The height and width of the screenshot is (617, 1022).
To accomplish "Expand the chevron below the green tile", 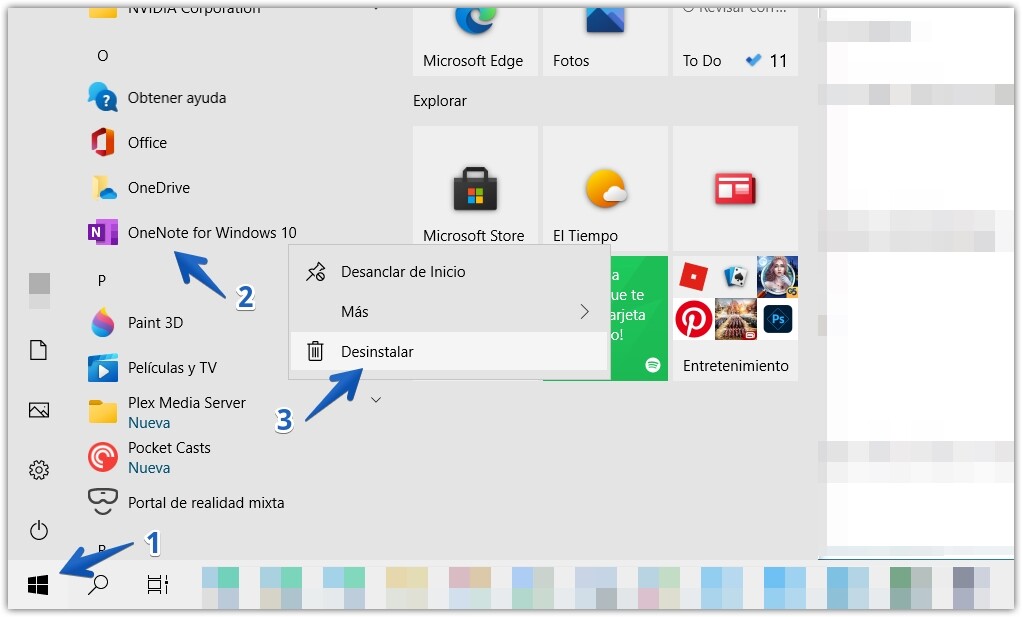I will [376, 398].
